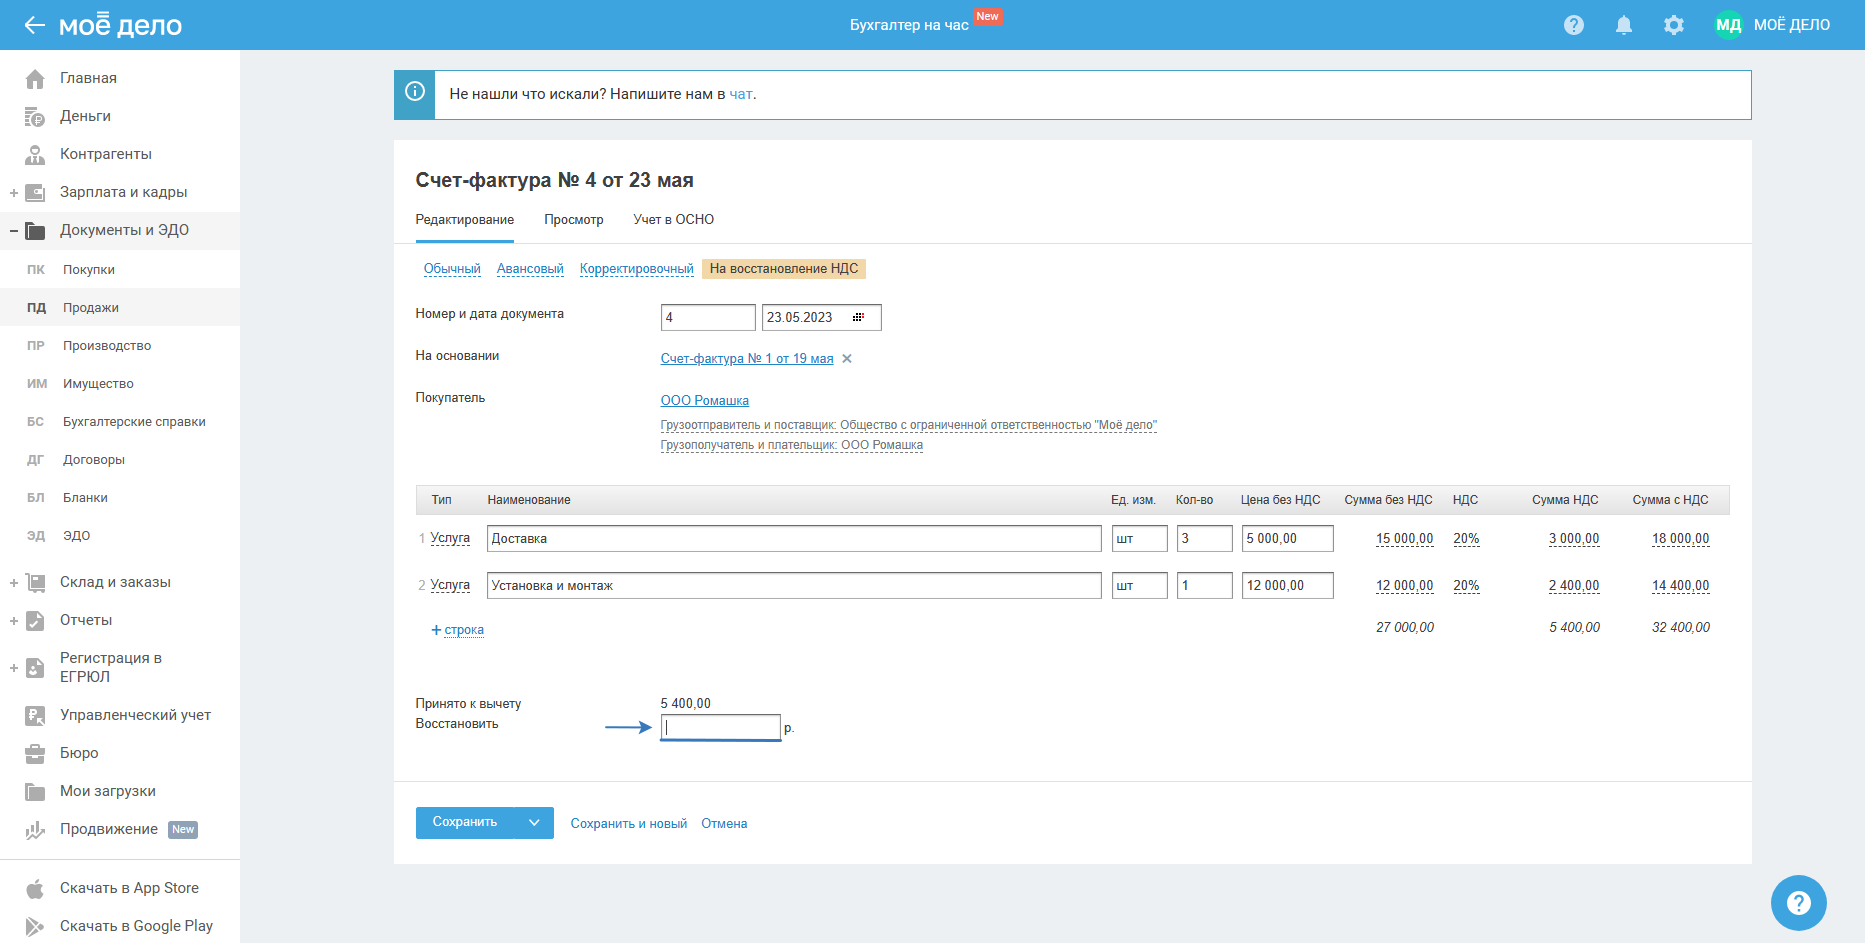
Task: Select Обычный invoice type
Action: pos(452,269)
